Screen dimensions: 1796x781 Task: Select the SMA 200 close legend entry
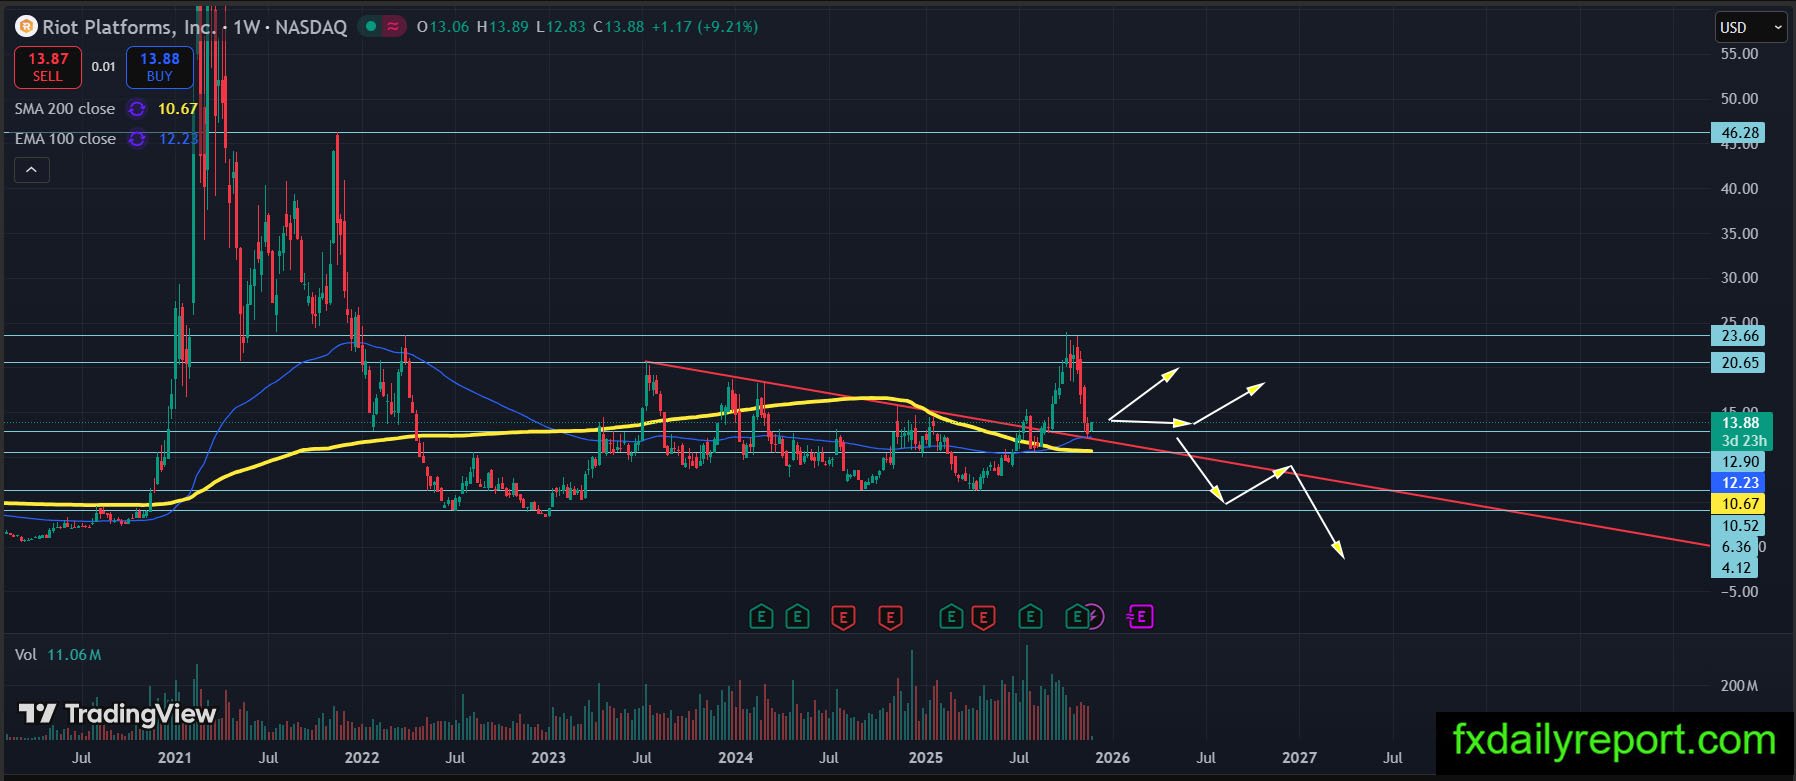coord(65,109)
